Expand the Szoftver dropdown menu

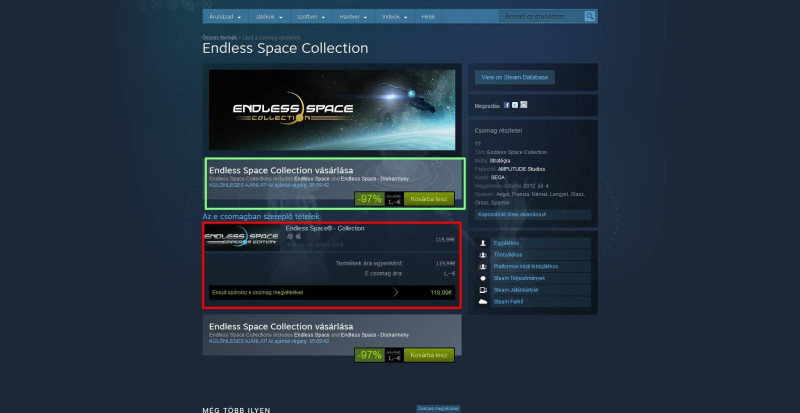tap(311, 17)
